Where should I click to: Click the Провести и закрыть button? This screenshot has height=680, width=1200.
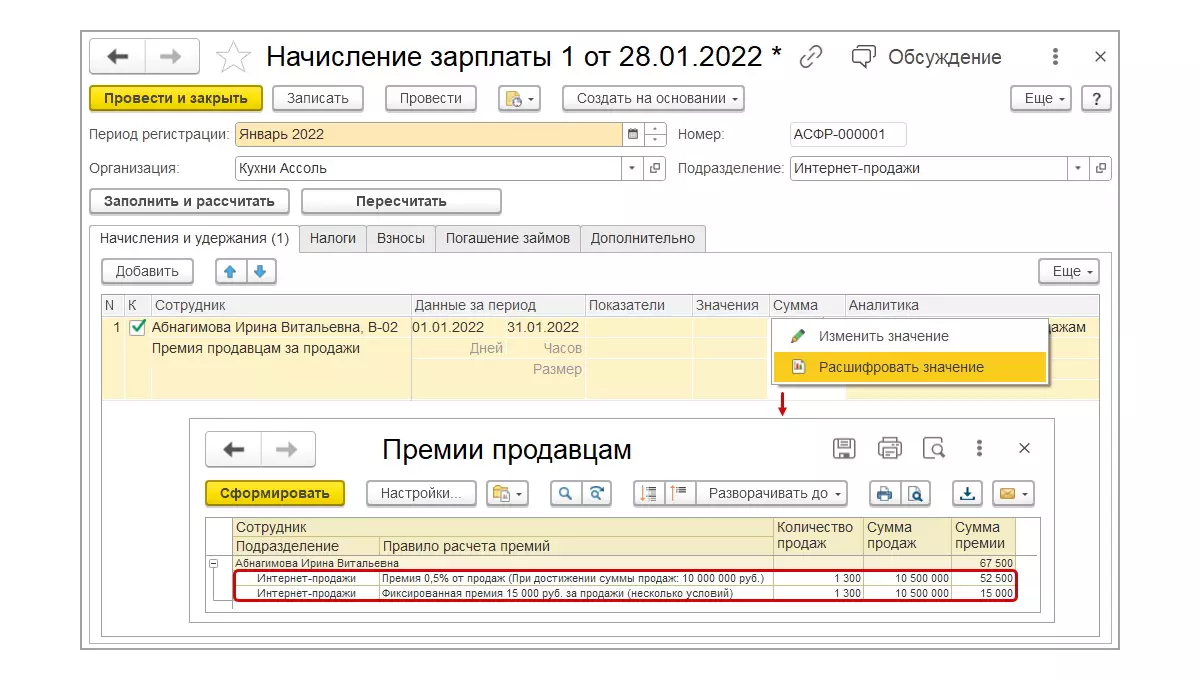click(176, 98)
